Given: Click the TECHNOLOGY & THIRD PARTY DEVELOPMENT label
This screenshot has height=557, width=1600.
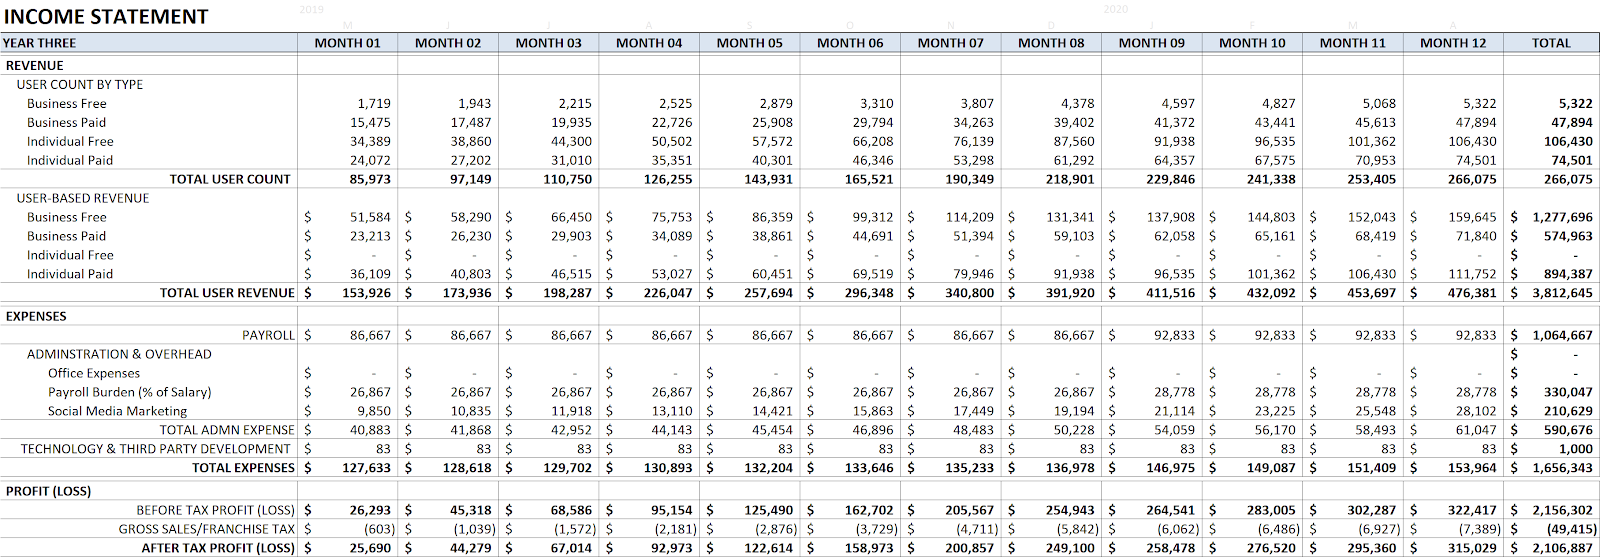Looking at the screenshot, I should pos(156,449).
